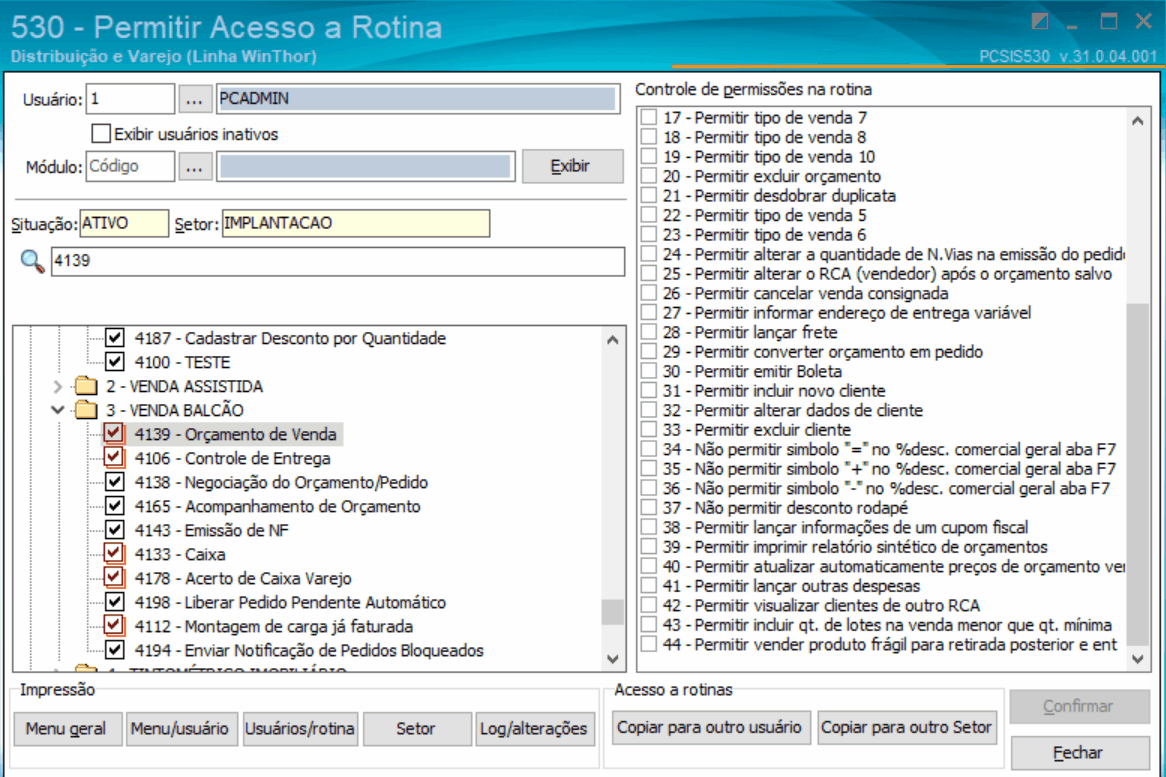Select permission text 39 - Permitir imprimir relatório sintético
The image size is (1166, 777).
tap(855, 547)
